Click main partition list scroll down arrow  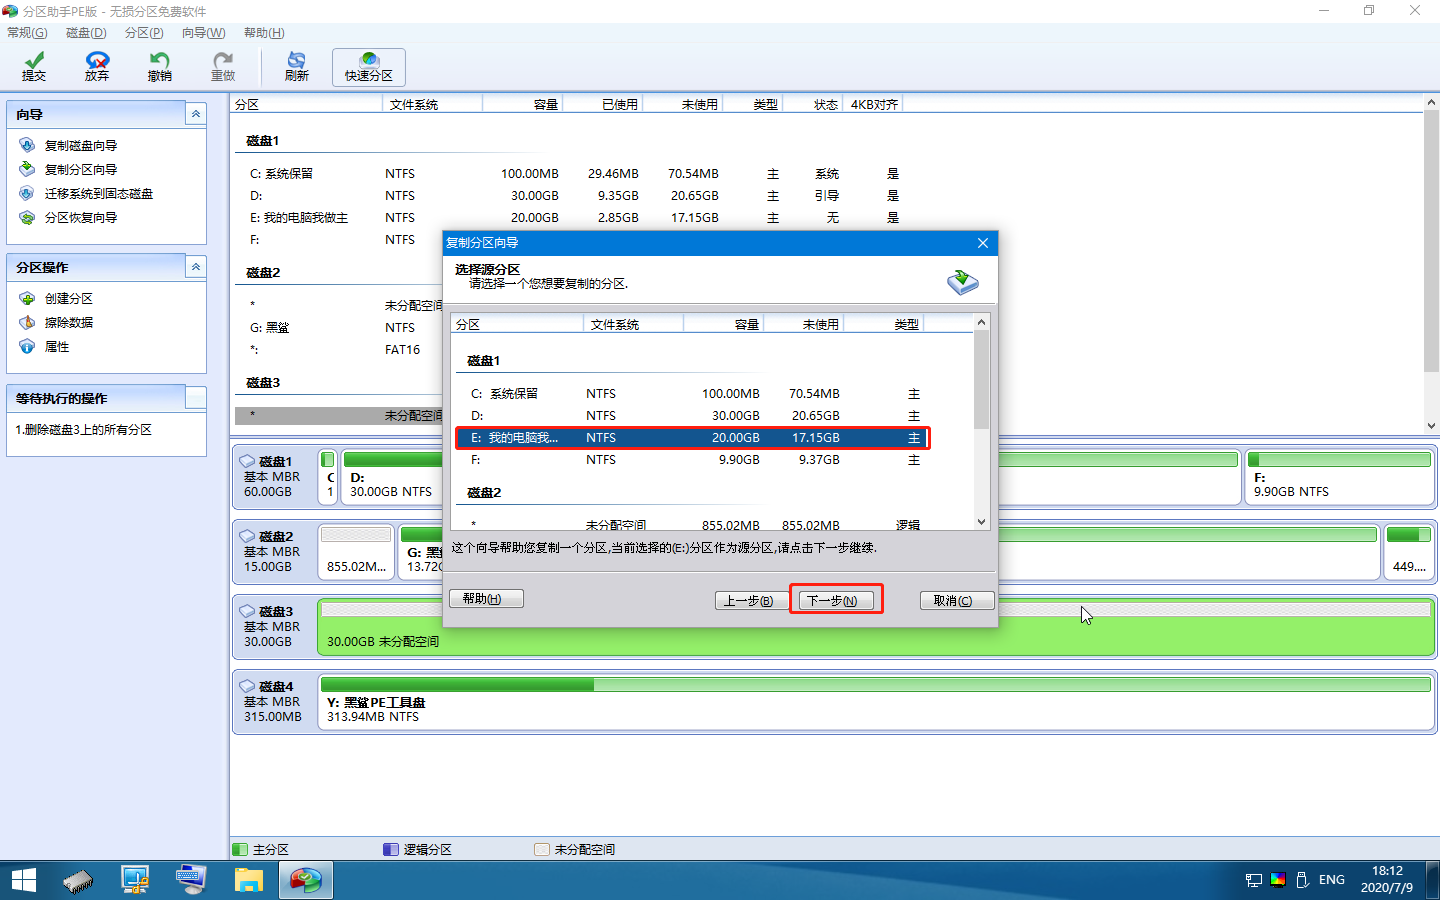1431,425
